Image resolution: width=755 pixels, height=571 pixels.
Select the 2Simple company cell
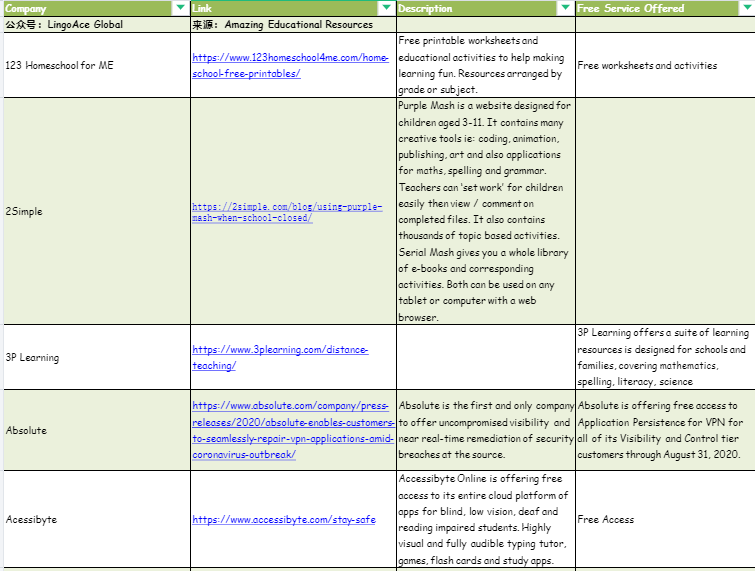click(x=97, y=211)
